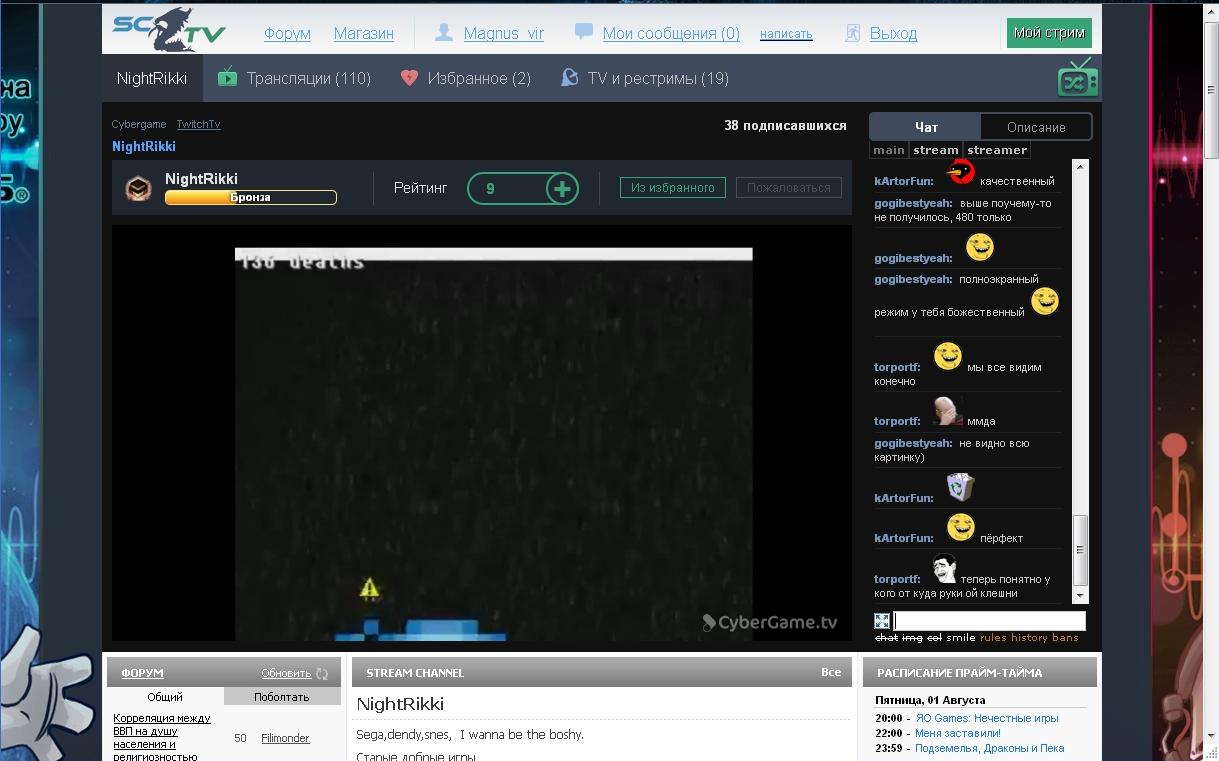Screen dimensions: 1219x761
Task: Open Мои сообщения (0) link
Action: (x=671, y=33)
